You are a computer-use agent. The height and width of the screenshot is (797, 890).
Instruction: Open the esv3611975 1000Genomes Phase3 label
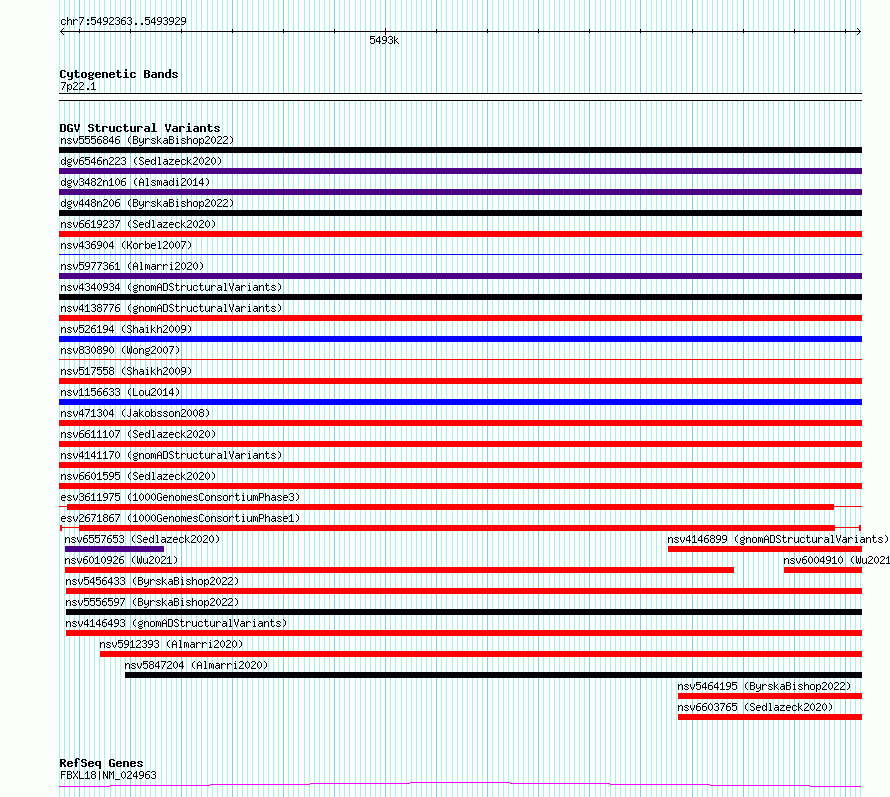(x=180, y=497)
